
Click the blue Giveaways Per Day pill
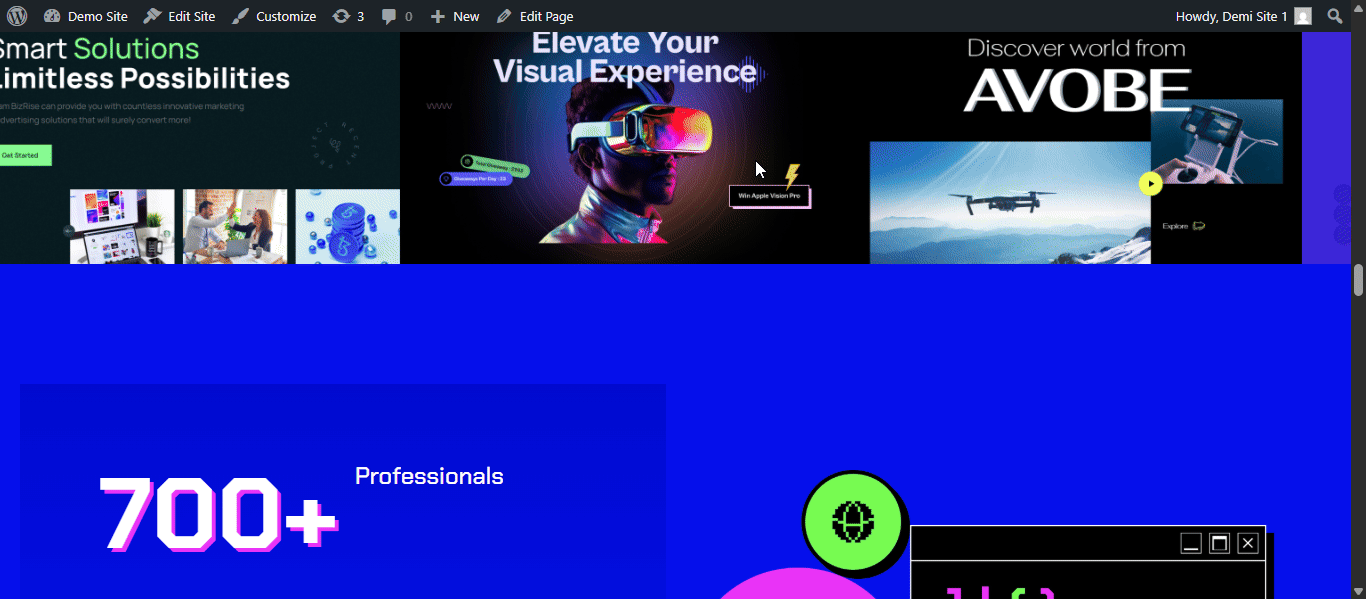476,179
